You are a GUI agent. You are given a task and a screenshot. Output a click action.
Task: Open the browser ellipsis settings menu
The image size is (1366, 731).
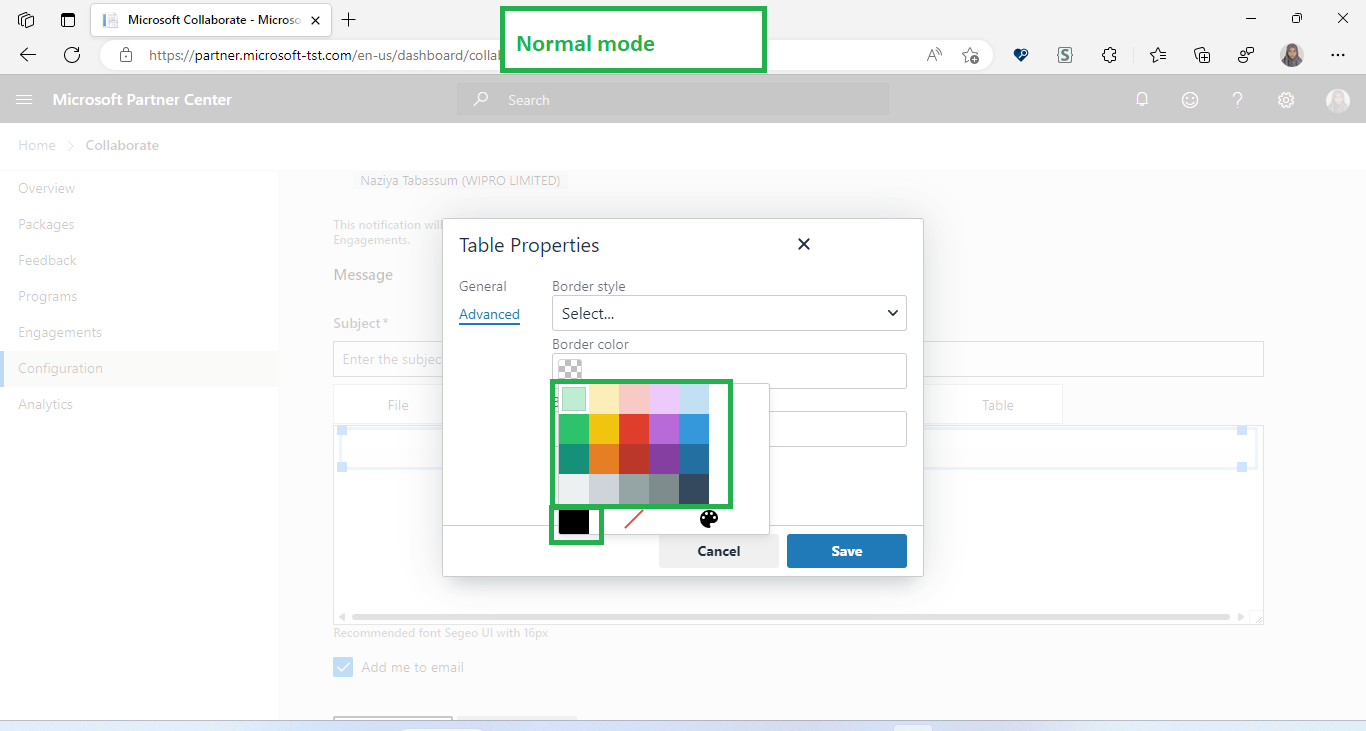[1337, 55]
